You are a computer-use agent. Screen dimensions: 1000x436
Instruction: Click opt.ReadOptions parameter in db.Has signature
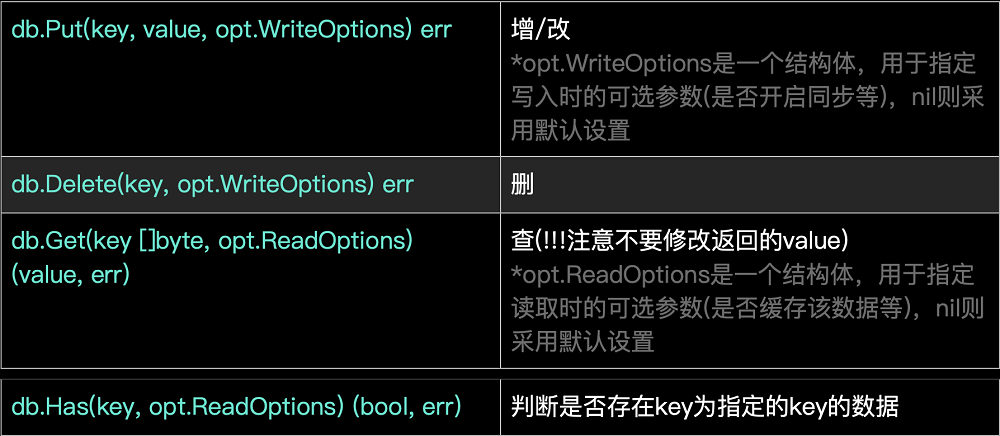point(246,407)
